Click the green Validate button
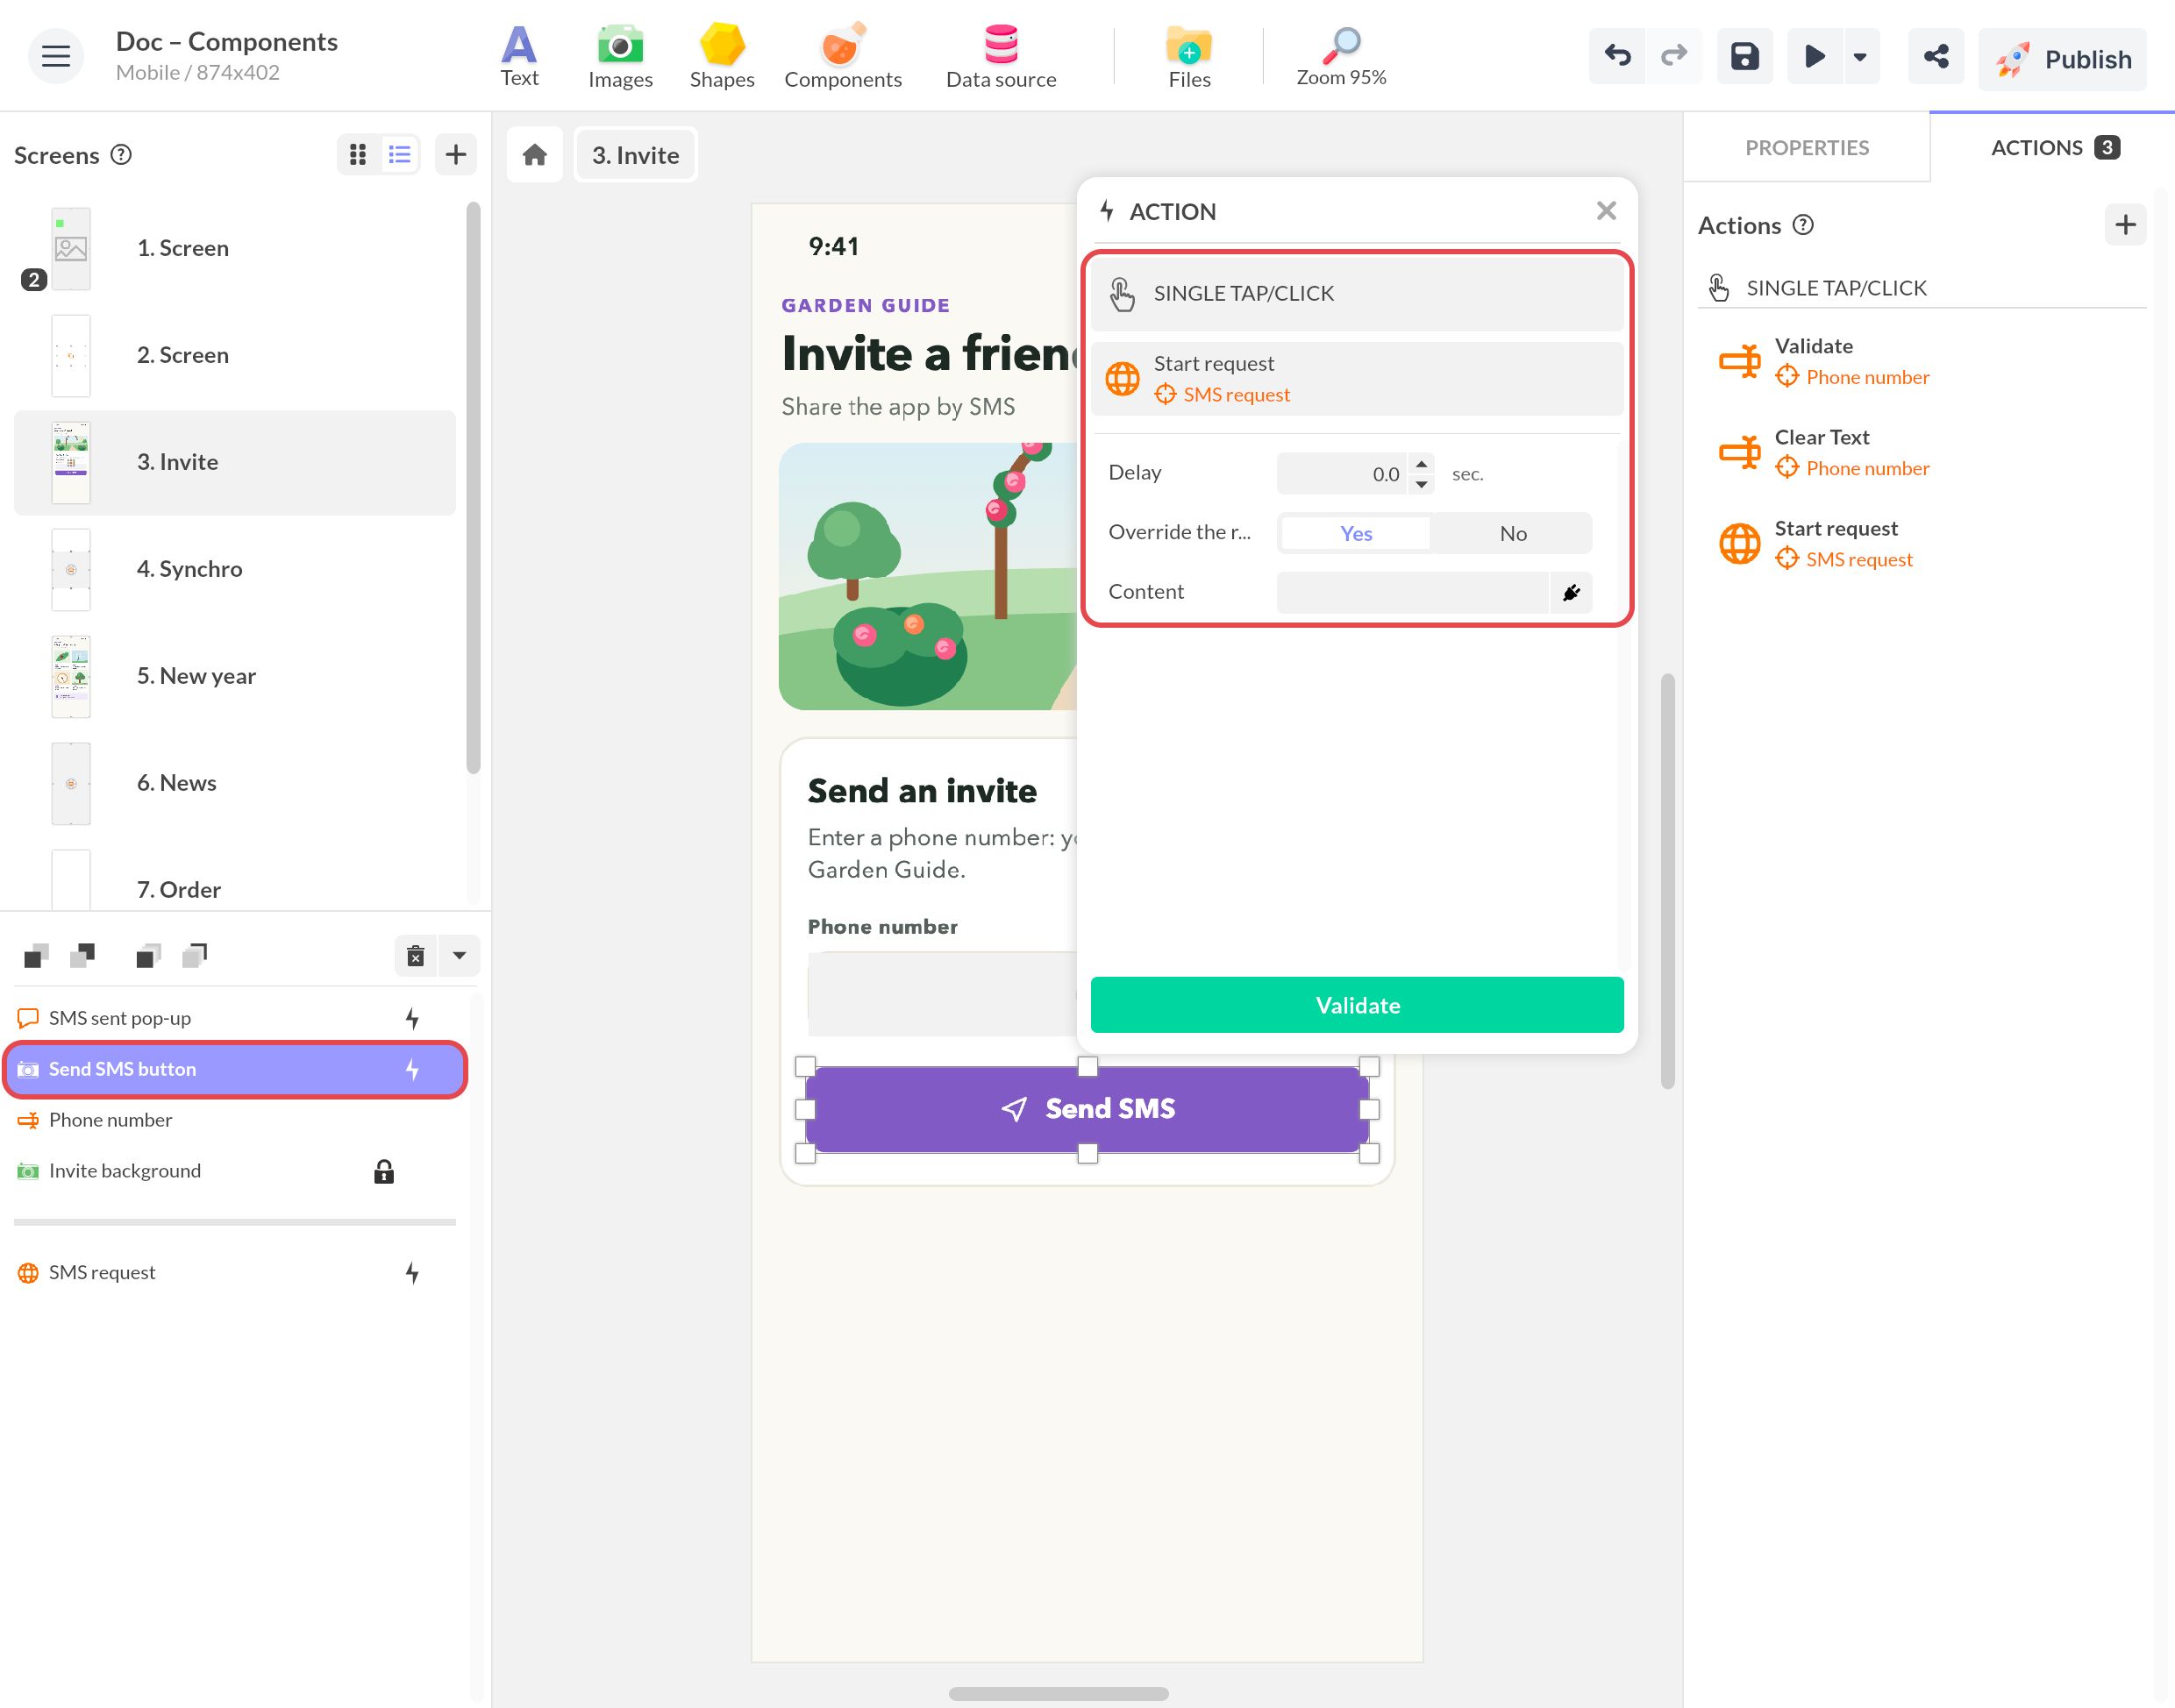 1357,1005
